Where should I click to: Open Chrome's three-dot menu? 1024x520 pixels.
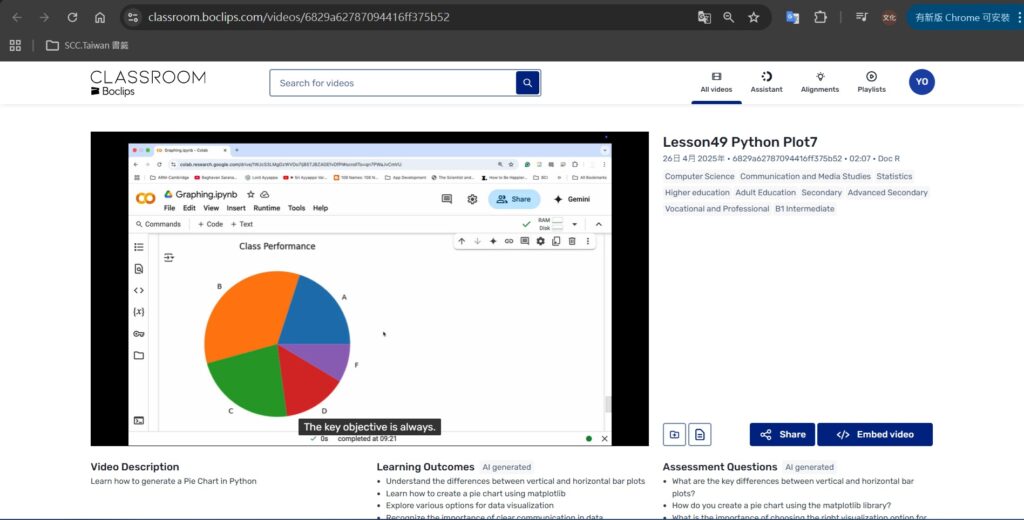[1017, 17]
